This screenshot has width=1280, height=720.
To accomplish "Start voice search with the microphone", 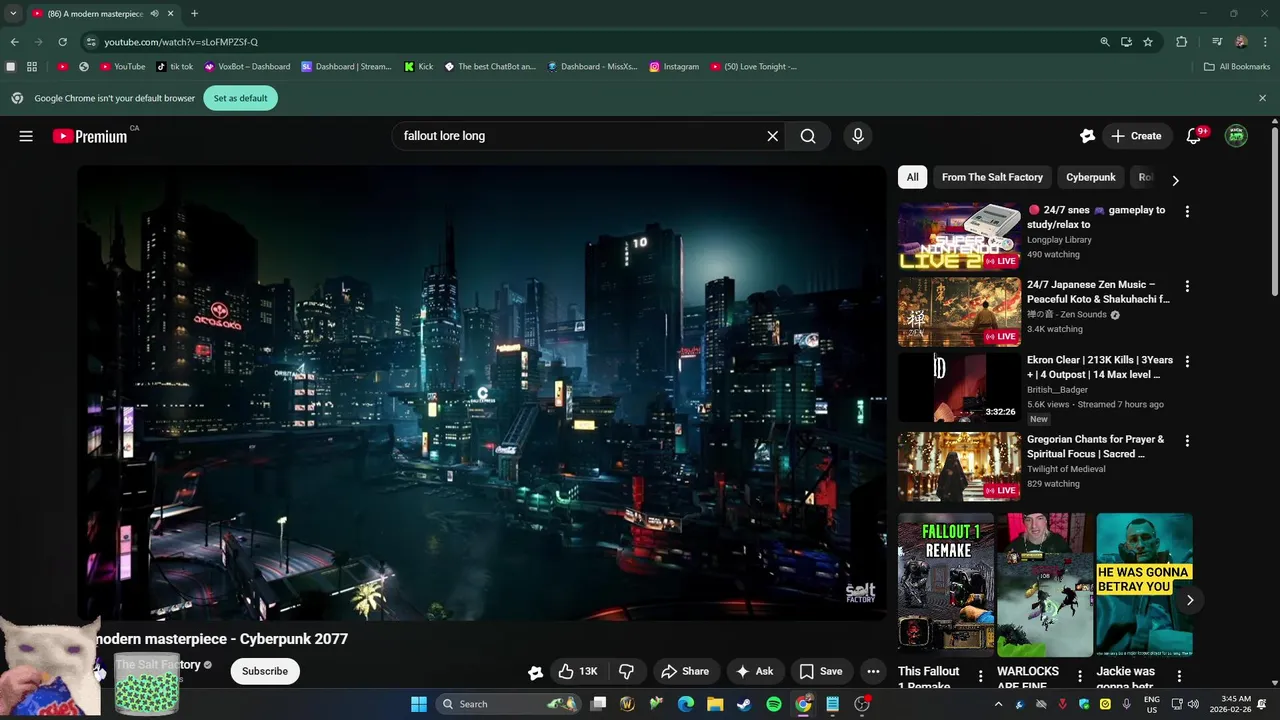I will point(857,136).
